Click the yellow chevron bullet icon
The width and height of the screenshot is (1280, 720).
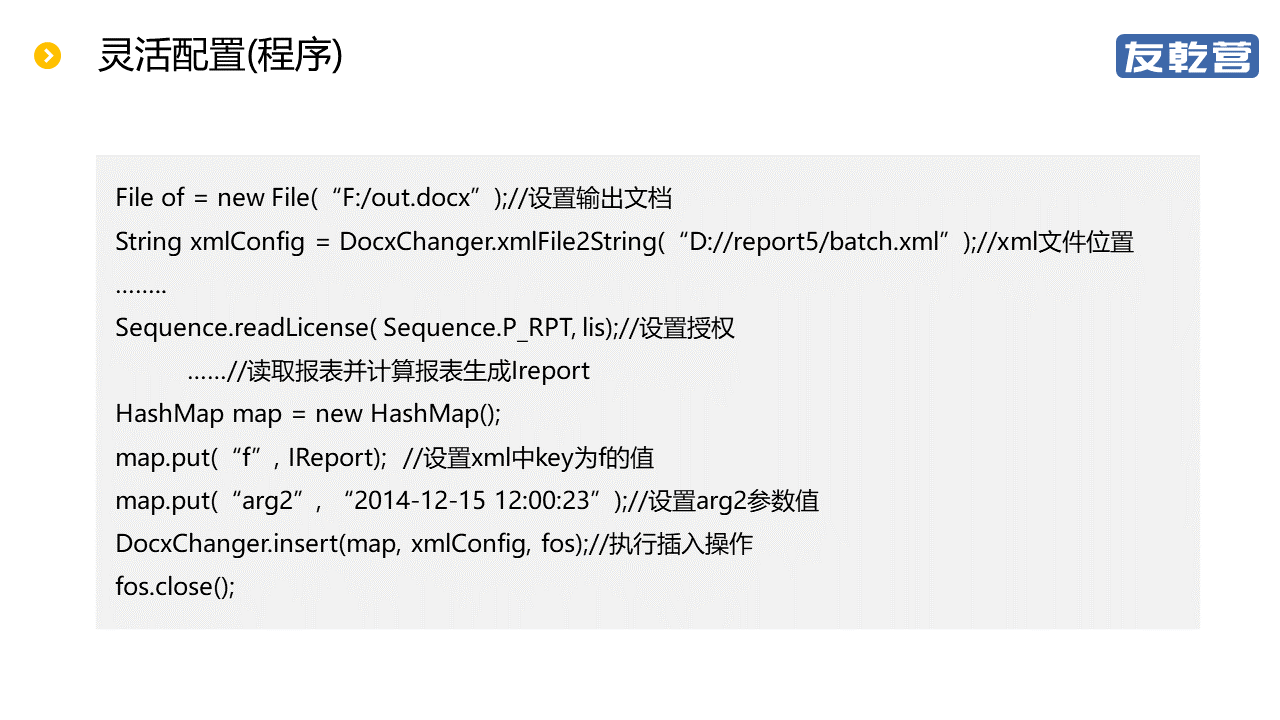coord(47,56)
